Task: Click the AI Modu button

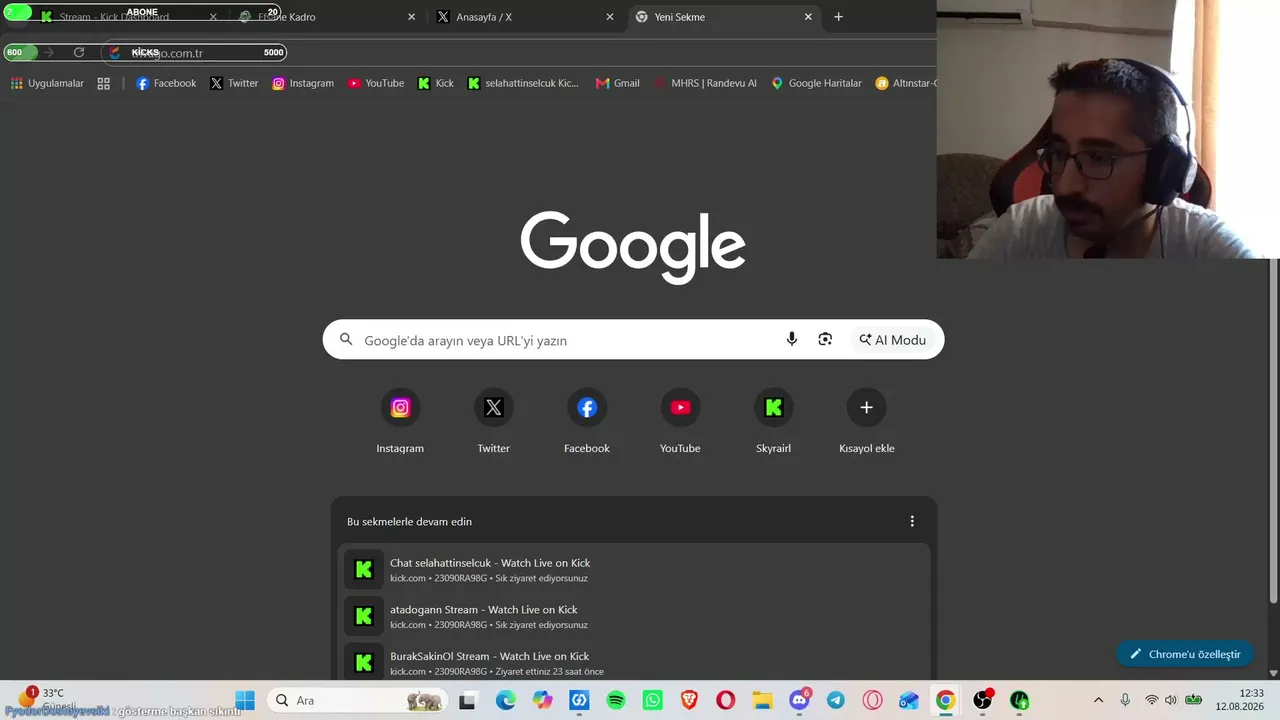Action: [892, 339]
